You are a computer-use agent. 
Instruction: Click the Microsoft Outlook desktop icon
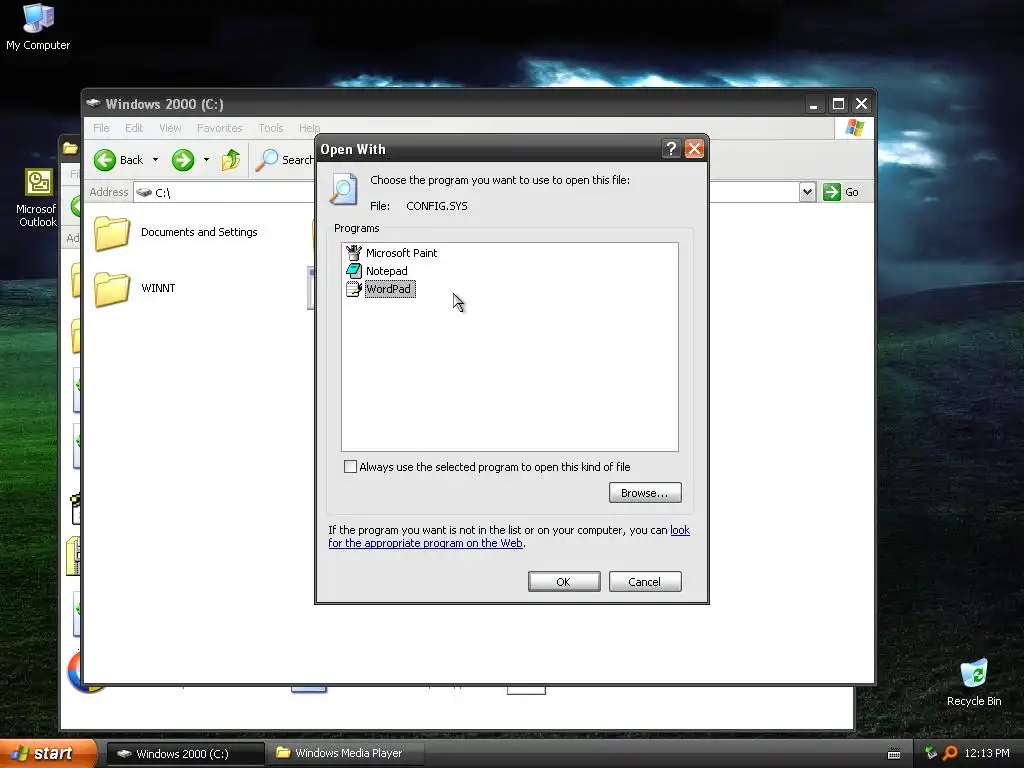(x=37, y=198)
